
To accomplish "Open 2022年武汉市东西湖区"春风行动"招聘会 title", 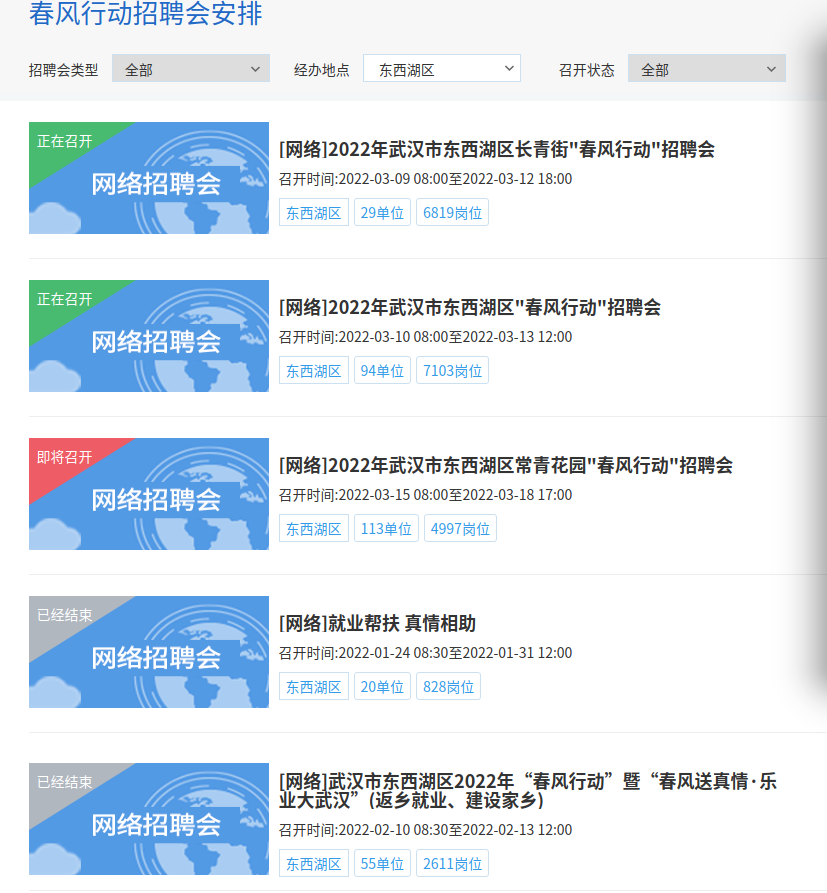I will click(469, 308).
